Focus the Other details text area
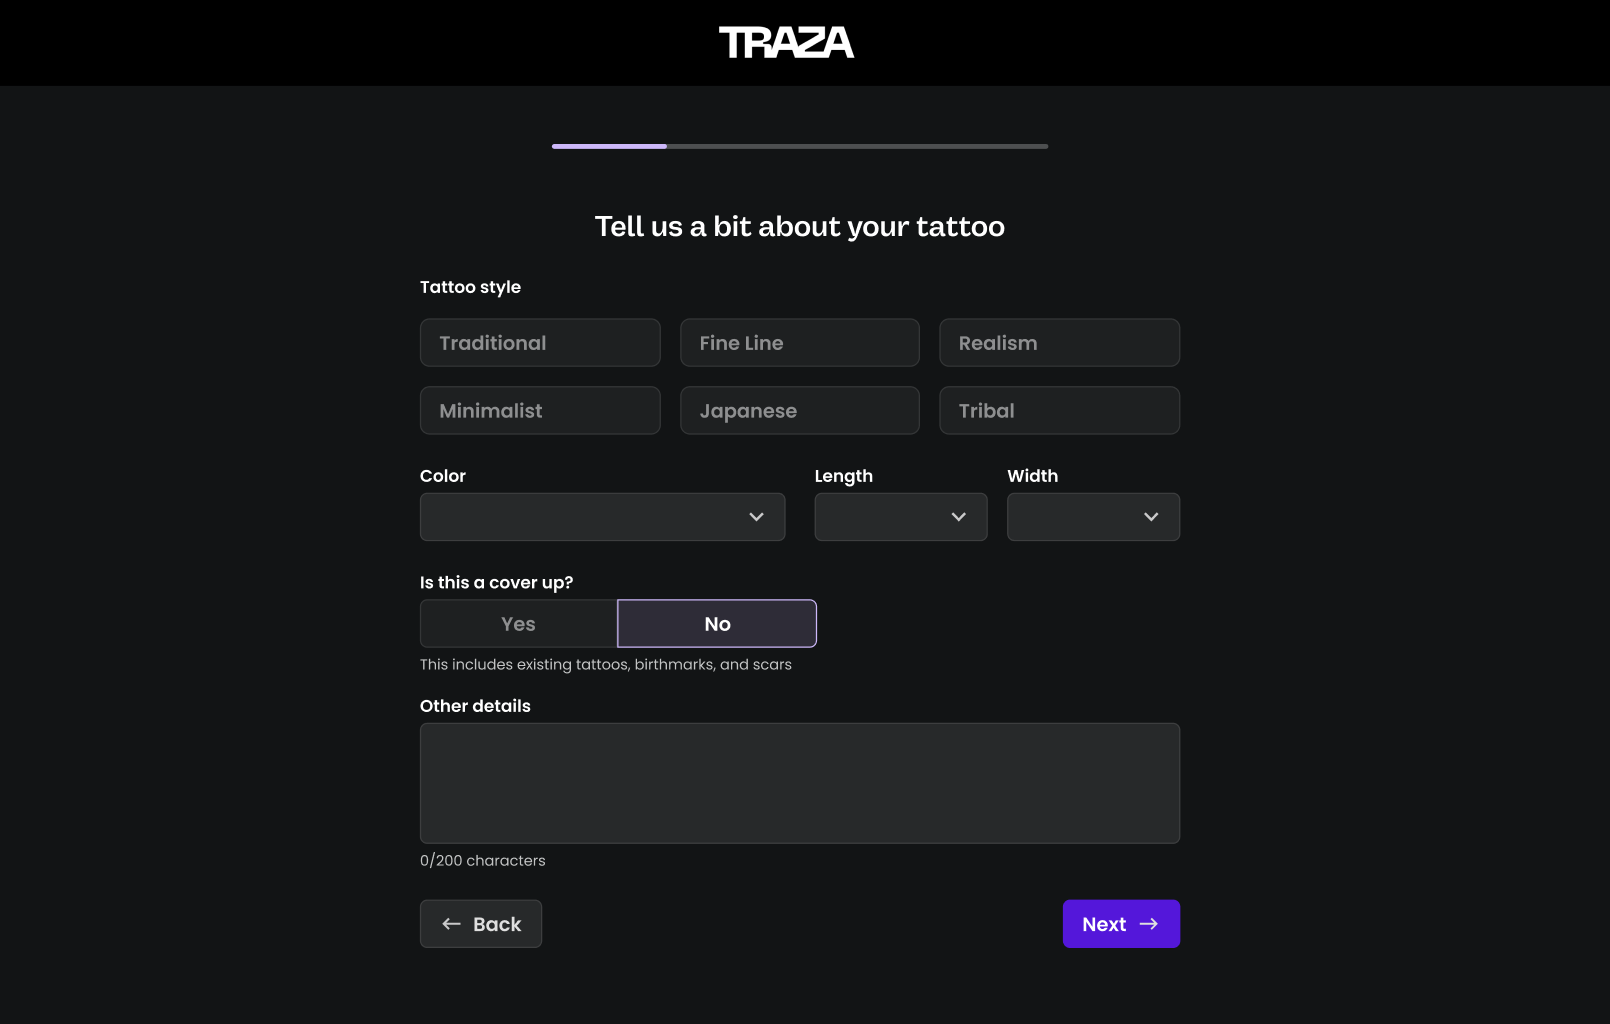Screen dimensions: 1610x1024 coord(800,783)
